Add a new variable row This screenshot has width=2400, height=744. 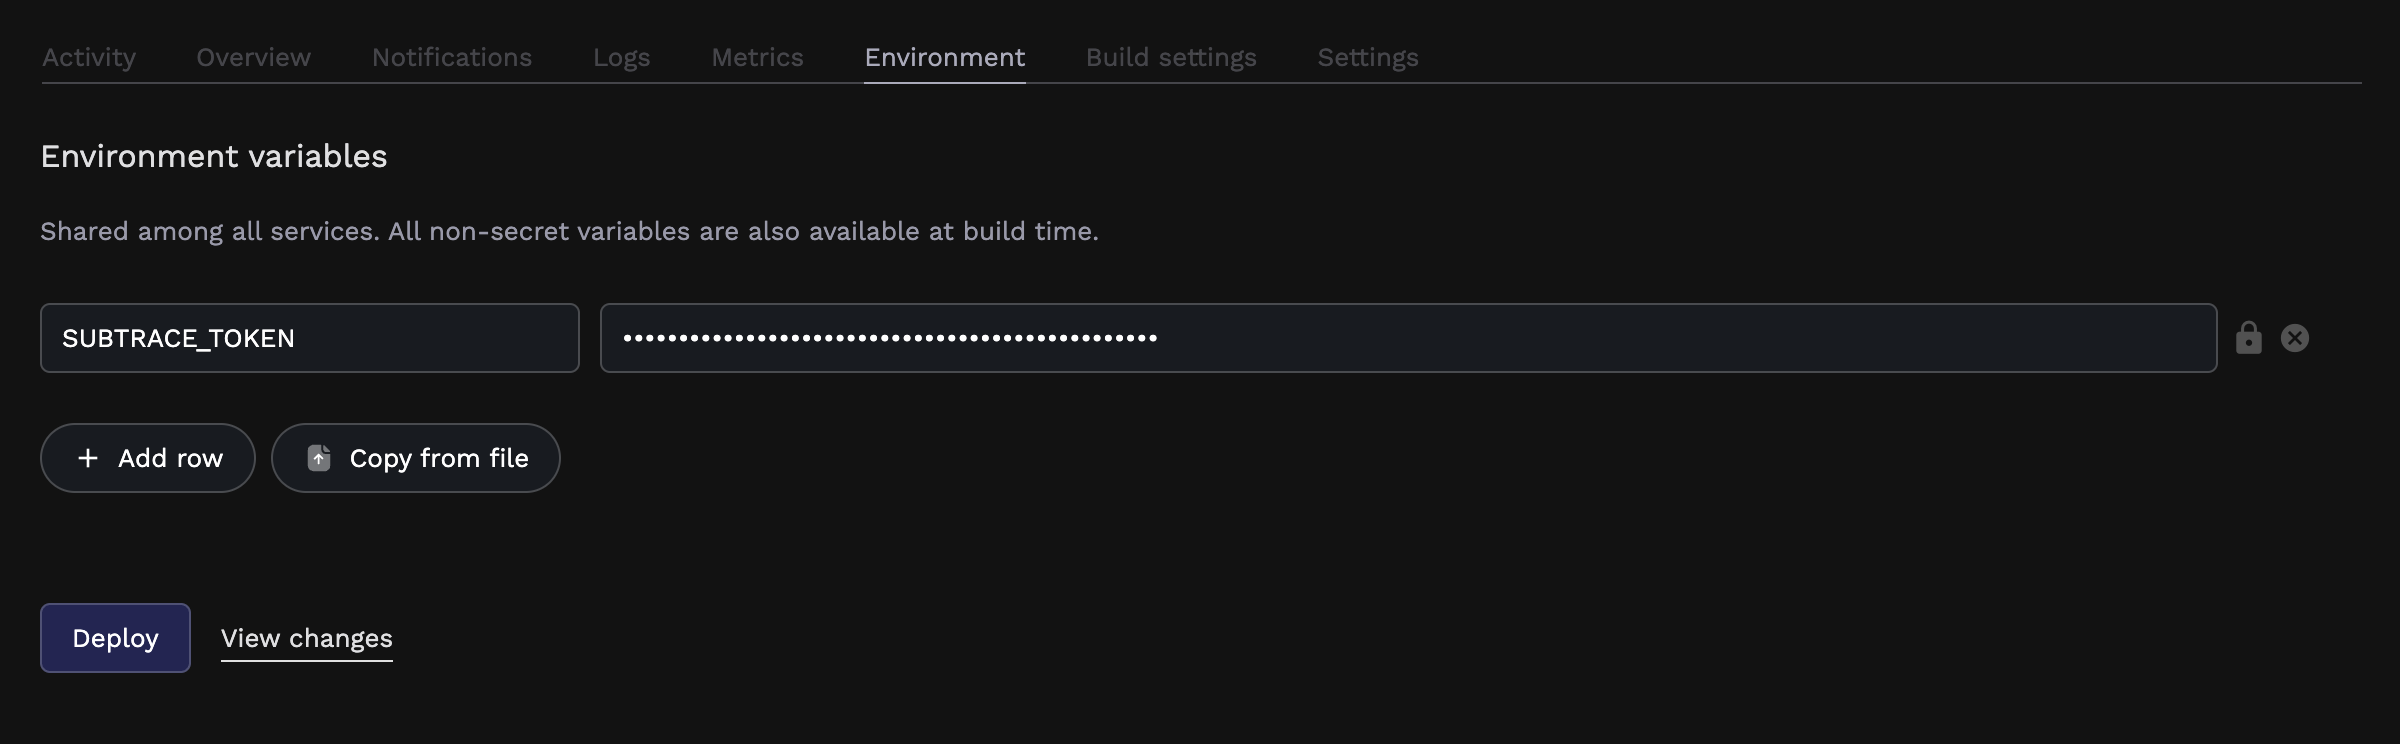tap(148, 458)
